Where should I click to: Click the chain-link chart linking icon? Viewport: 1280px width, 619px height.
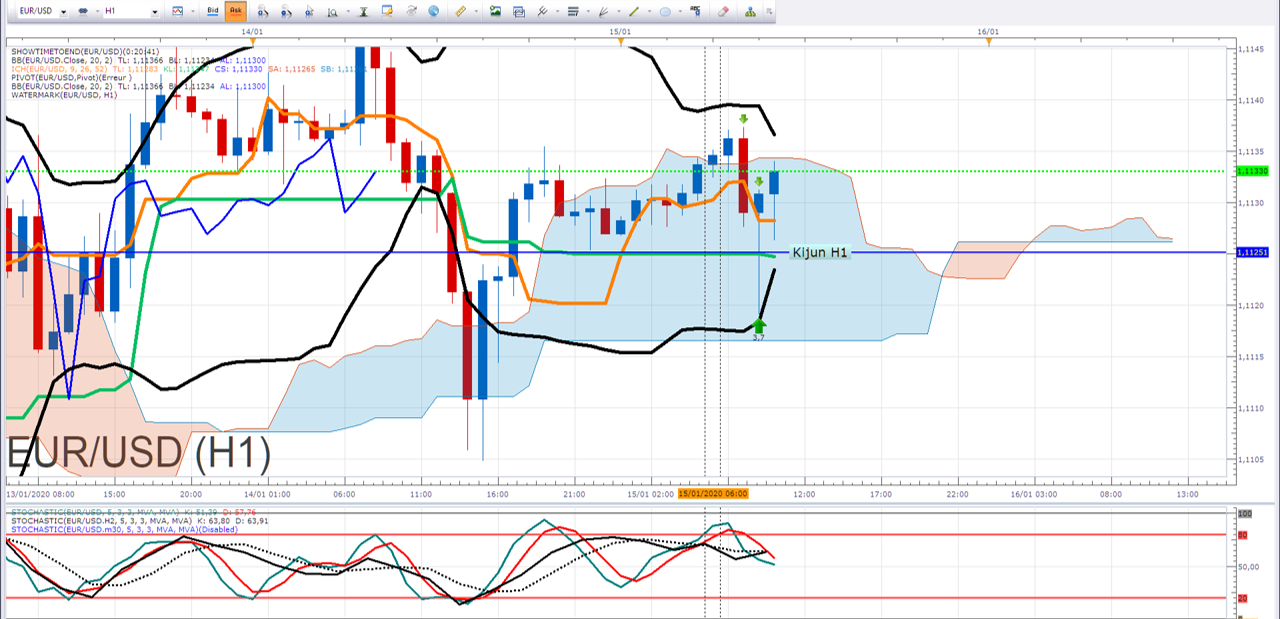84,11
